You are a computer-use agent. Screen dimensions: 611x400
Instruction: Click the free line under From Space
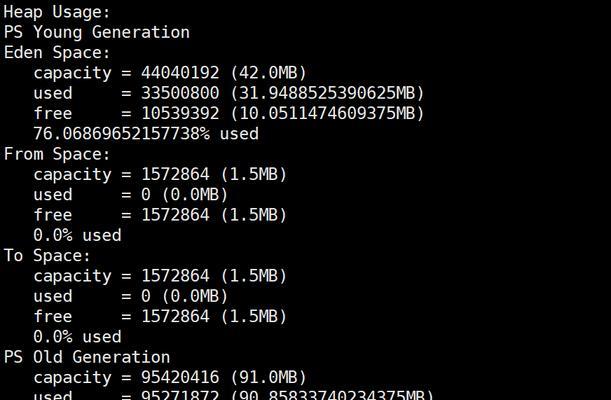click(x=160, y=215)
